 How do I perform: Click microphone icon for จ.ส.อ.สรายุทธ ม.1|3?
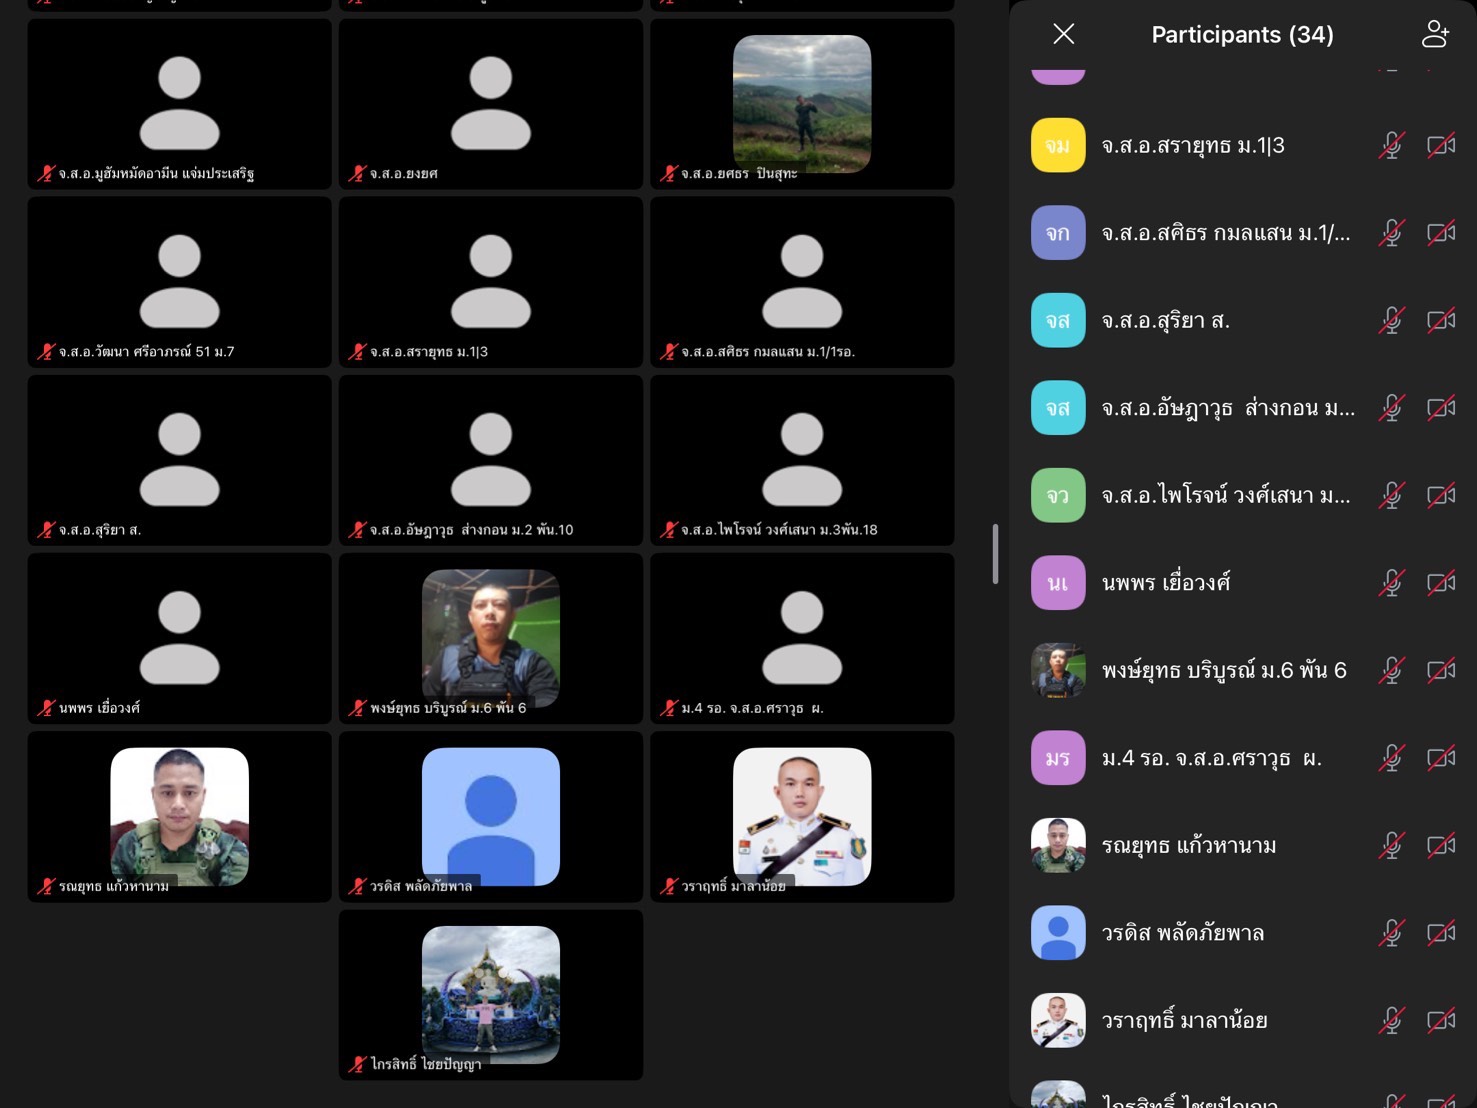point(1391,146)
